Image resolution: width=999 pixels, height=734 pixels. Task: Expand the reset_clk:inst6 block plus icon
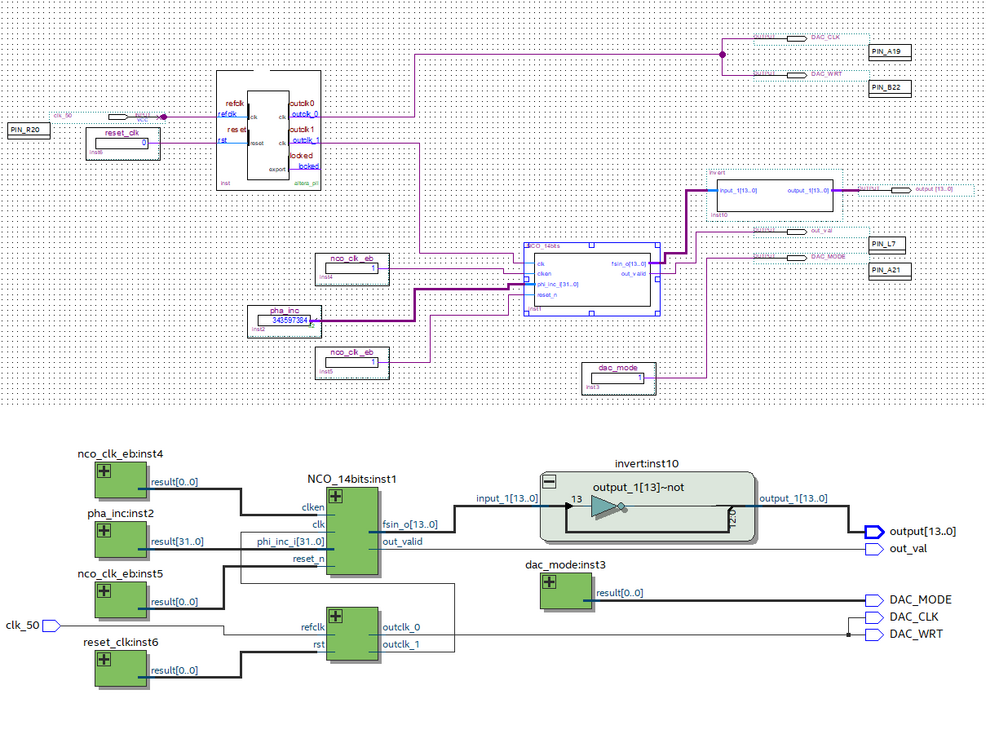click(104, 659)
